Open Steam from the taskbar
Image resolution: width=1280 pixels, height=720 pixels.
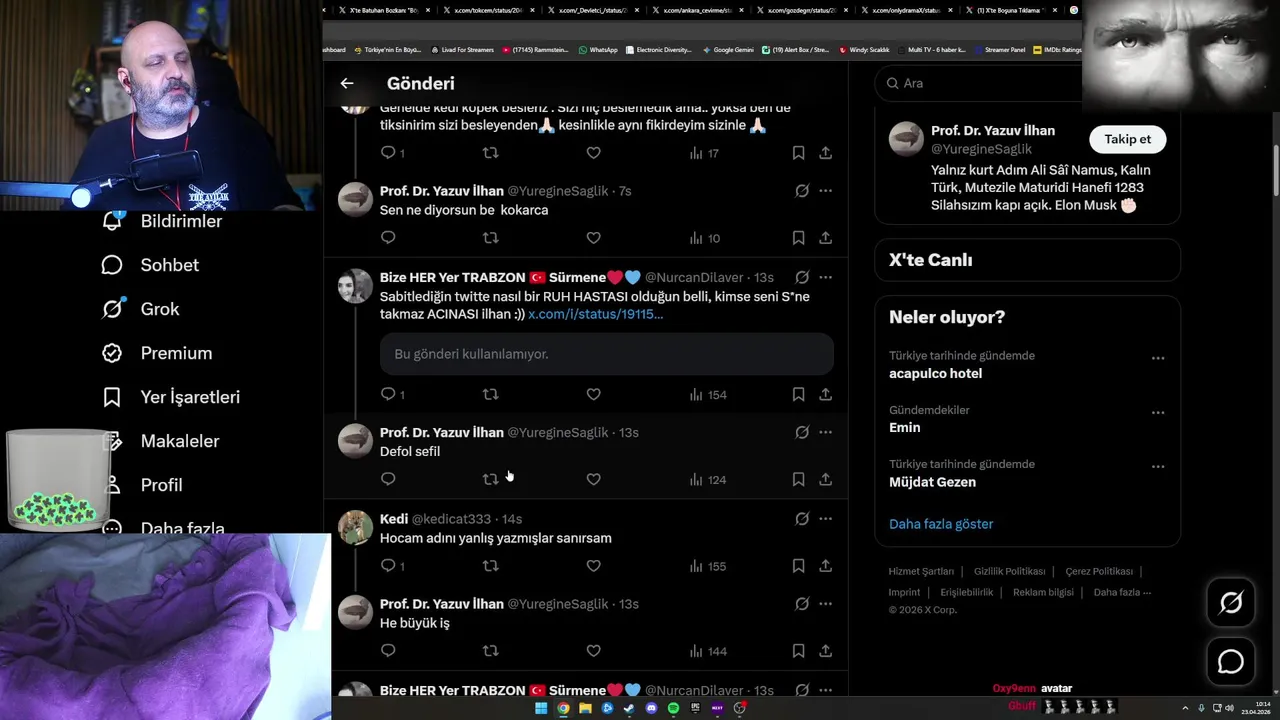coord(629,708)
